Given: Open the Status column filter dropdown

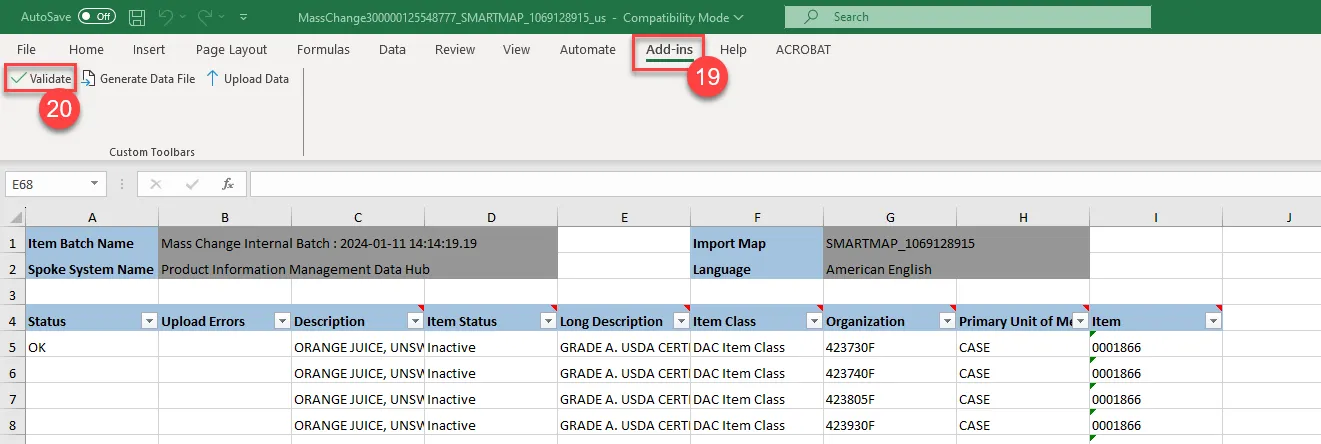Looking at the screenshot, I should point(149,321).
